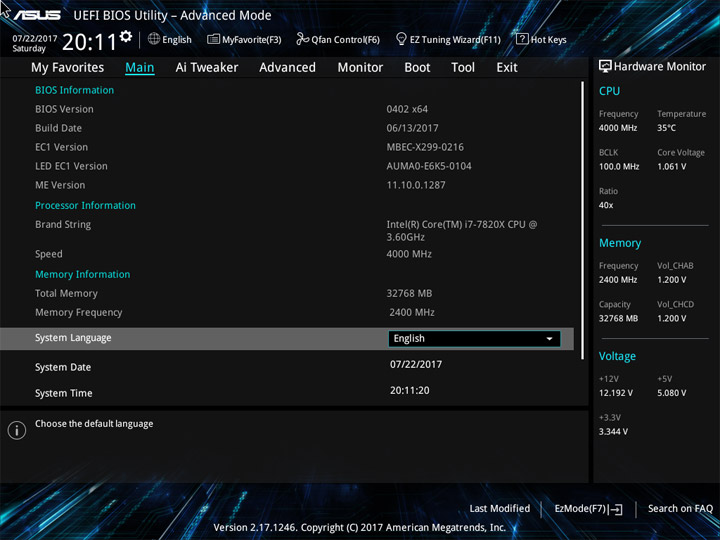The image size is (720, 540).
Task: Click EZ Tuning Wizard(F11) label
Action: pyautogui.click(x=455, y=39)
